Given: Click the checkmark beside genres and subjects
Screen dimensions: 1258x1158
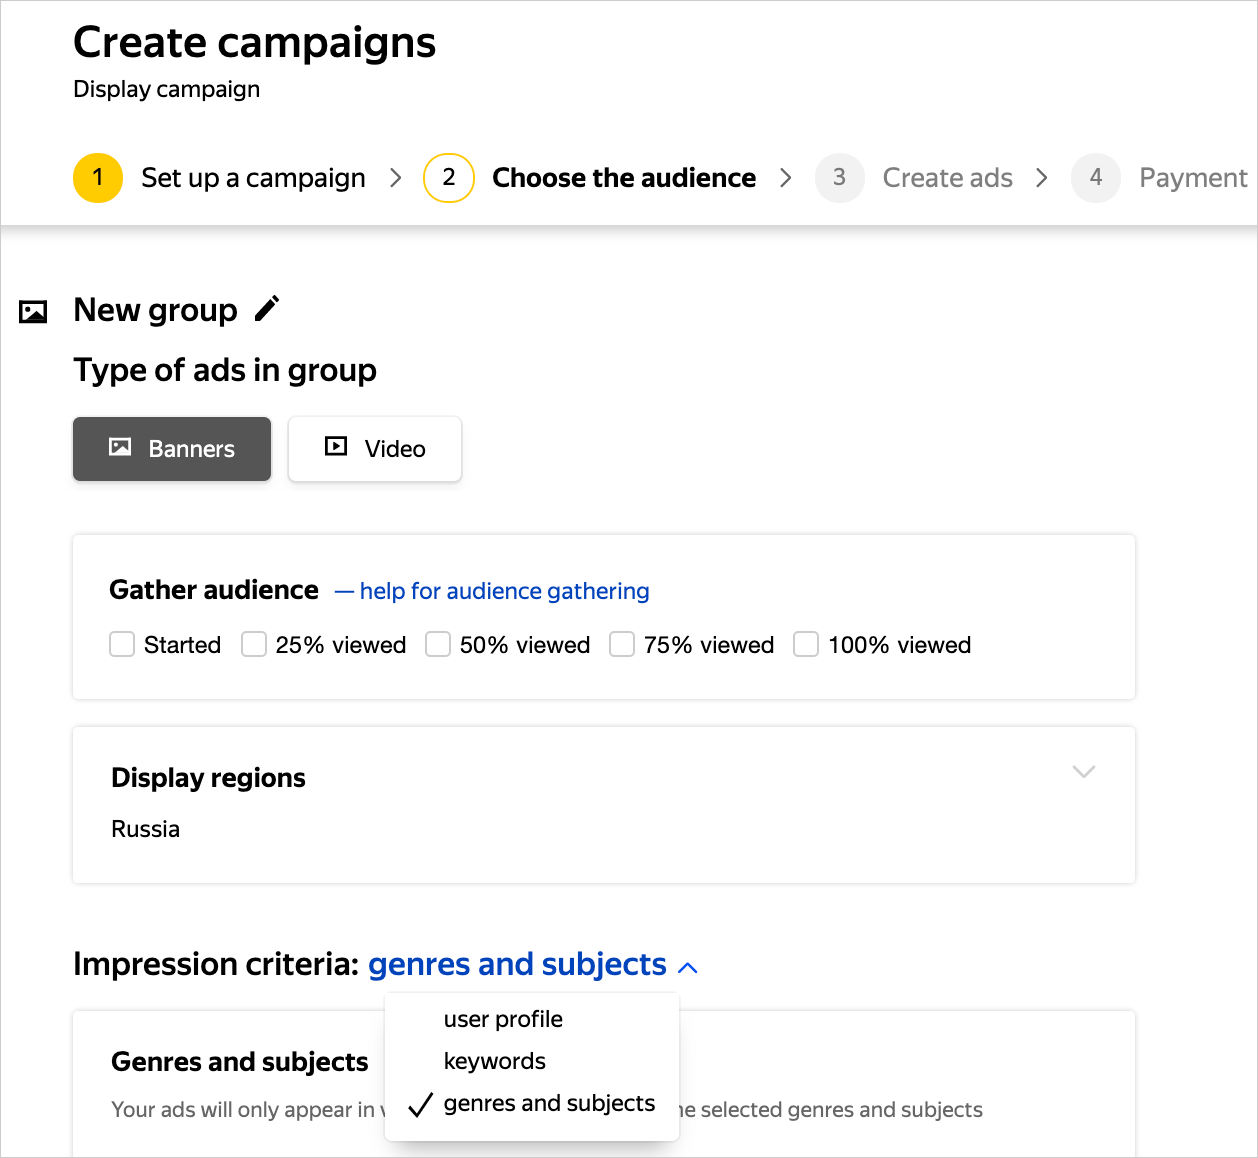Looking at the screenshot, I should 421,1104.
